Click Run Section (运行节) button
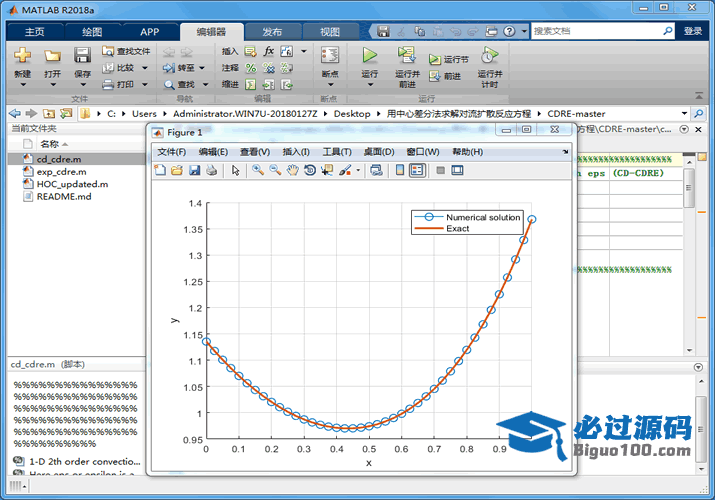This screenshot has width=715, height=500. 449,59
